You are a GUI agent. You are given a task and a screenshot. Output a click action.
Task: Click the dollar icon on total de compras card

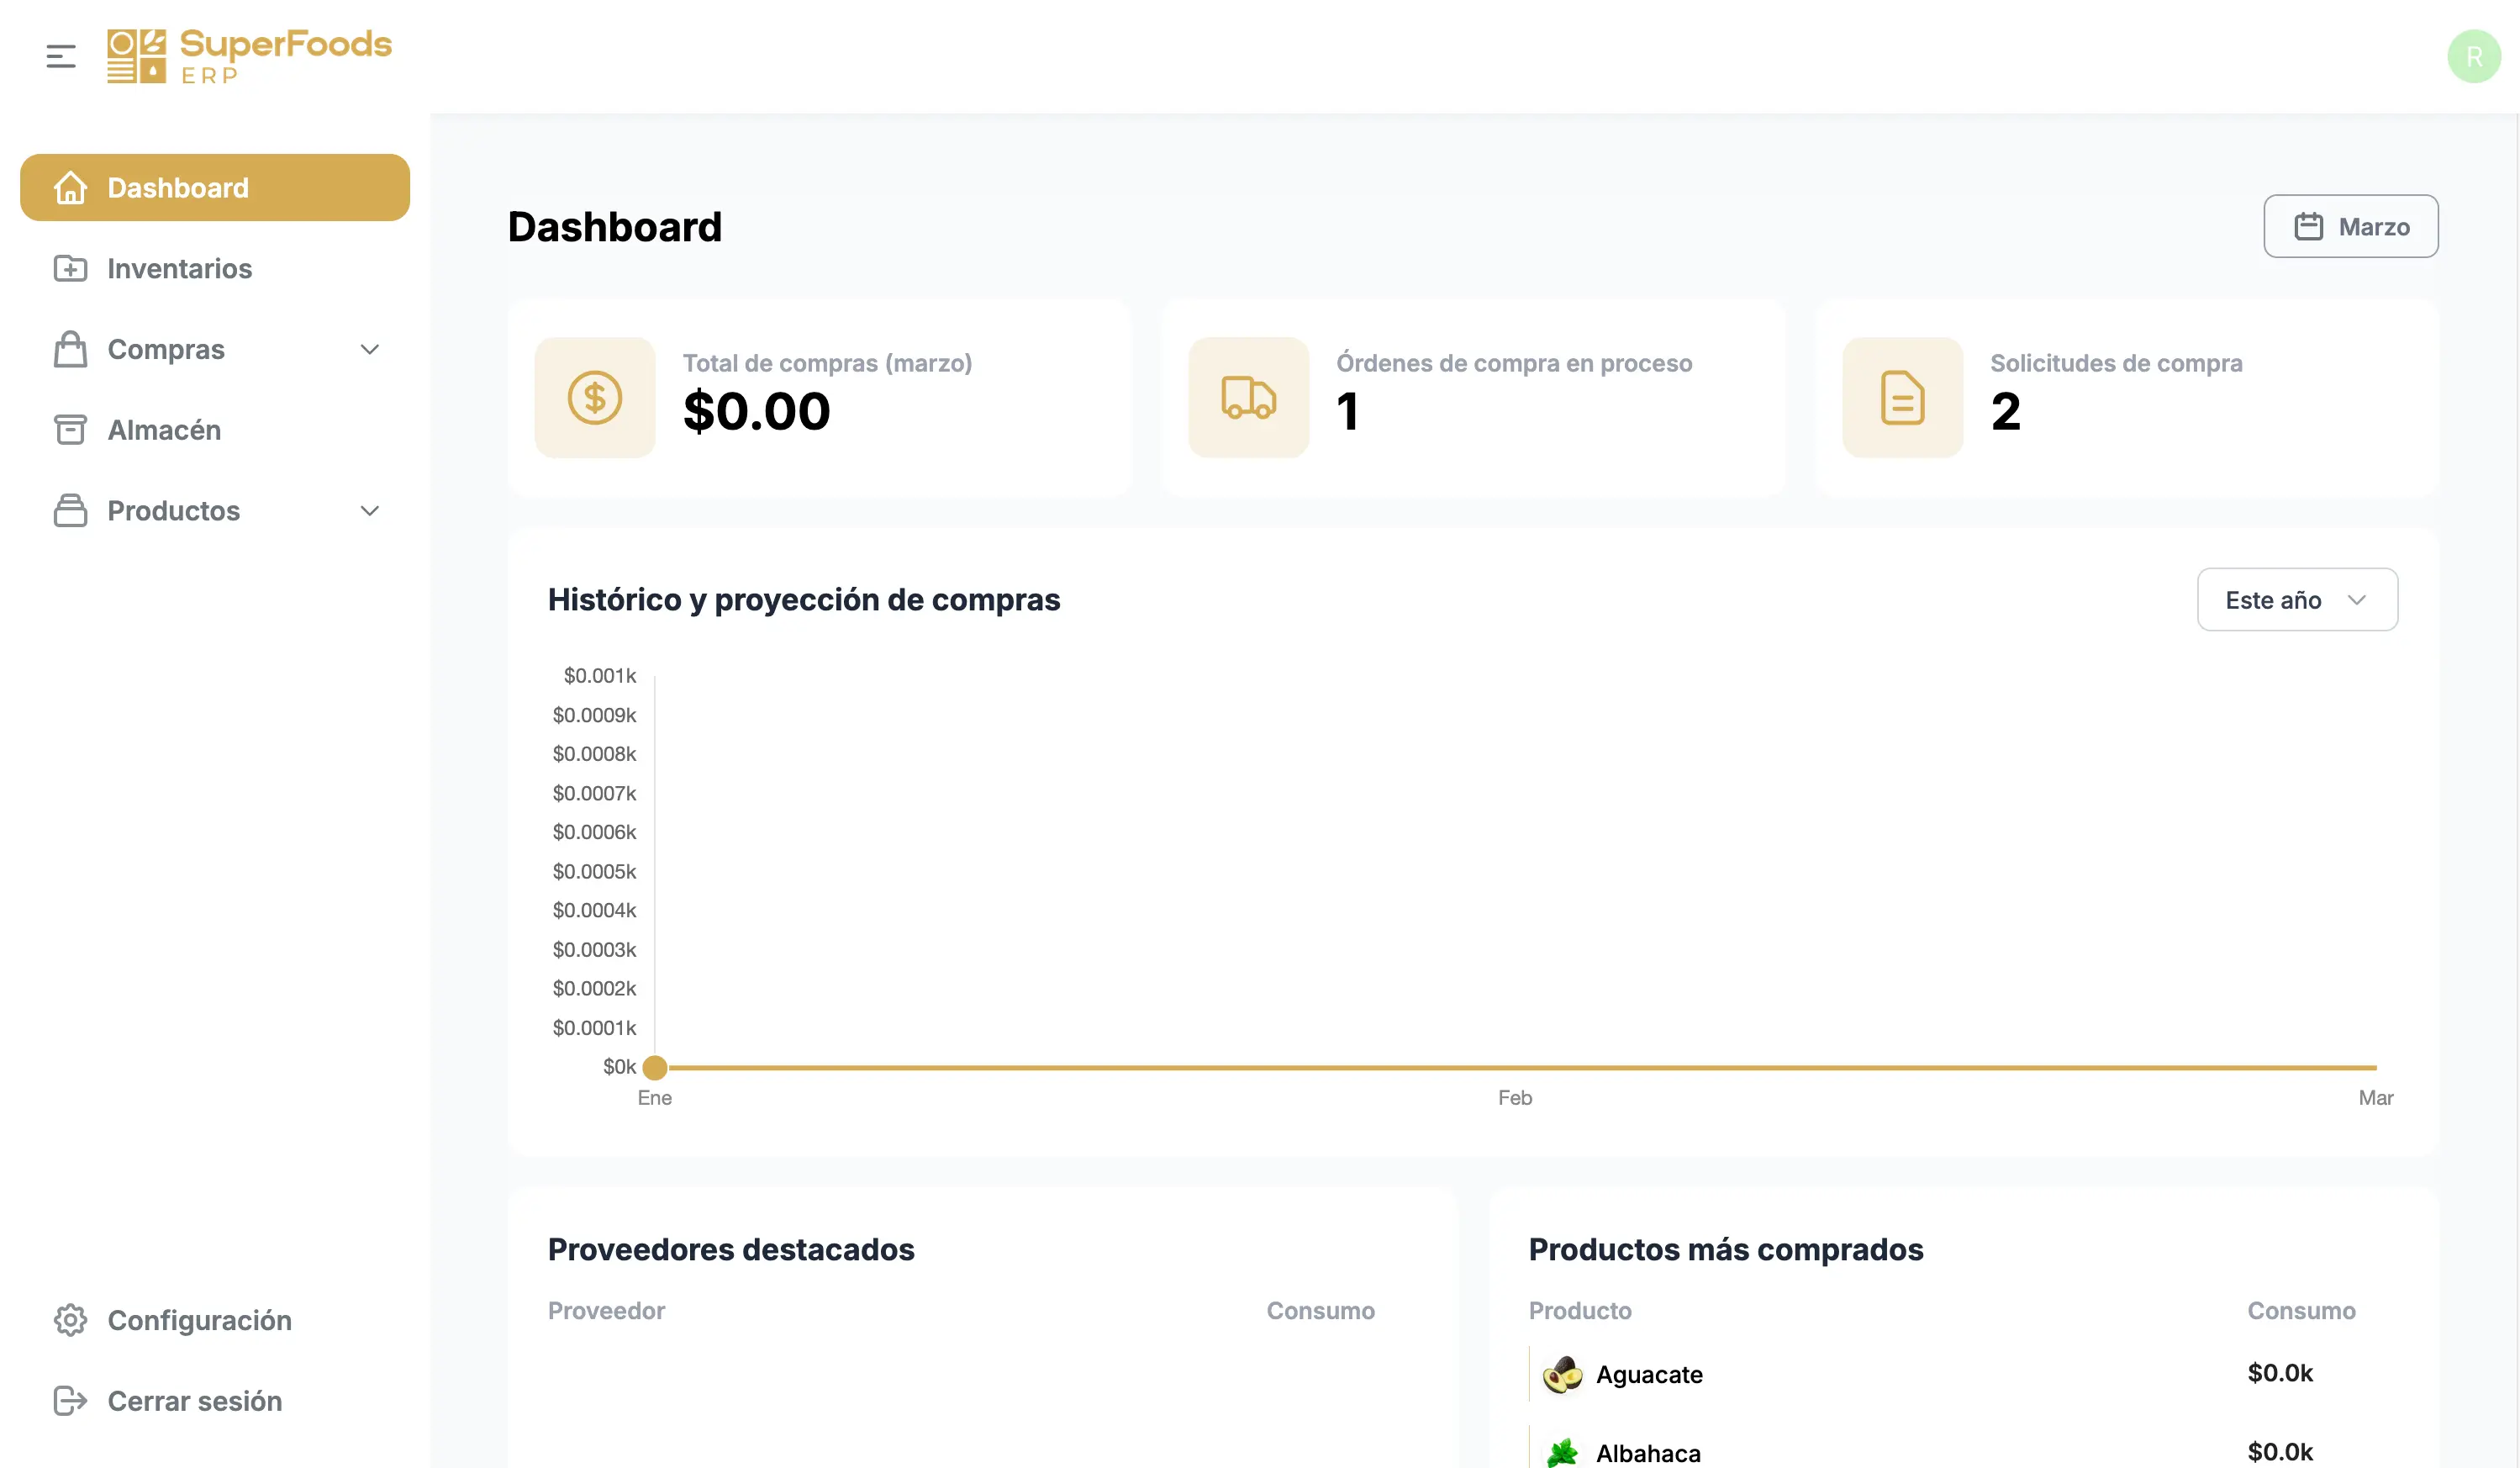tap(595, 398)
